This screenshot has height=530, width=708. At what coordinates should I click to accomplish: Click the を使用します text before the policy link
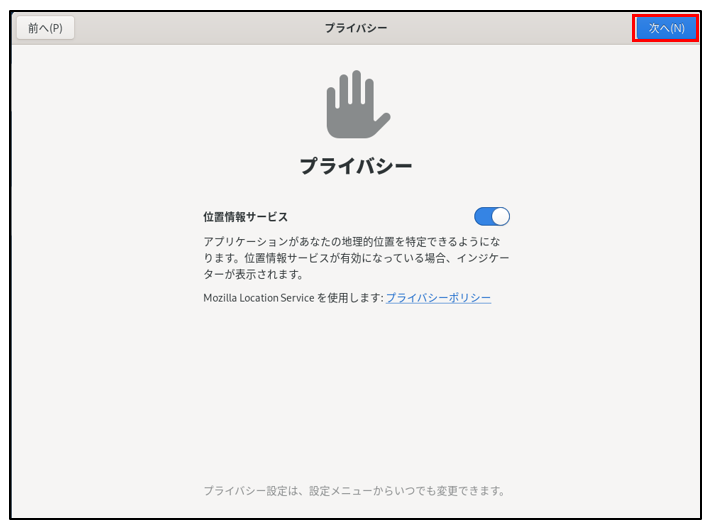tap(350, 298)
